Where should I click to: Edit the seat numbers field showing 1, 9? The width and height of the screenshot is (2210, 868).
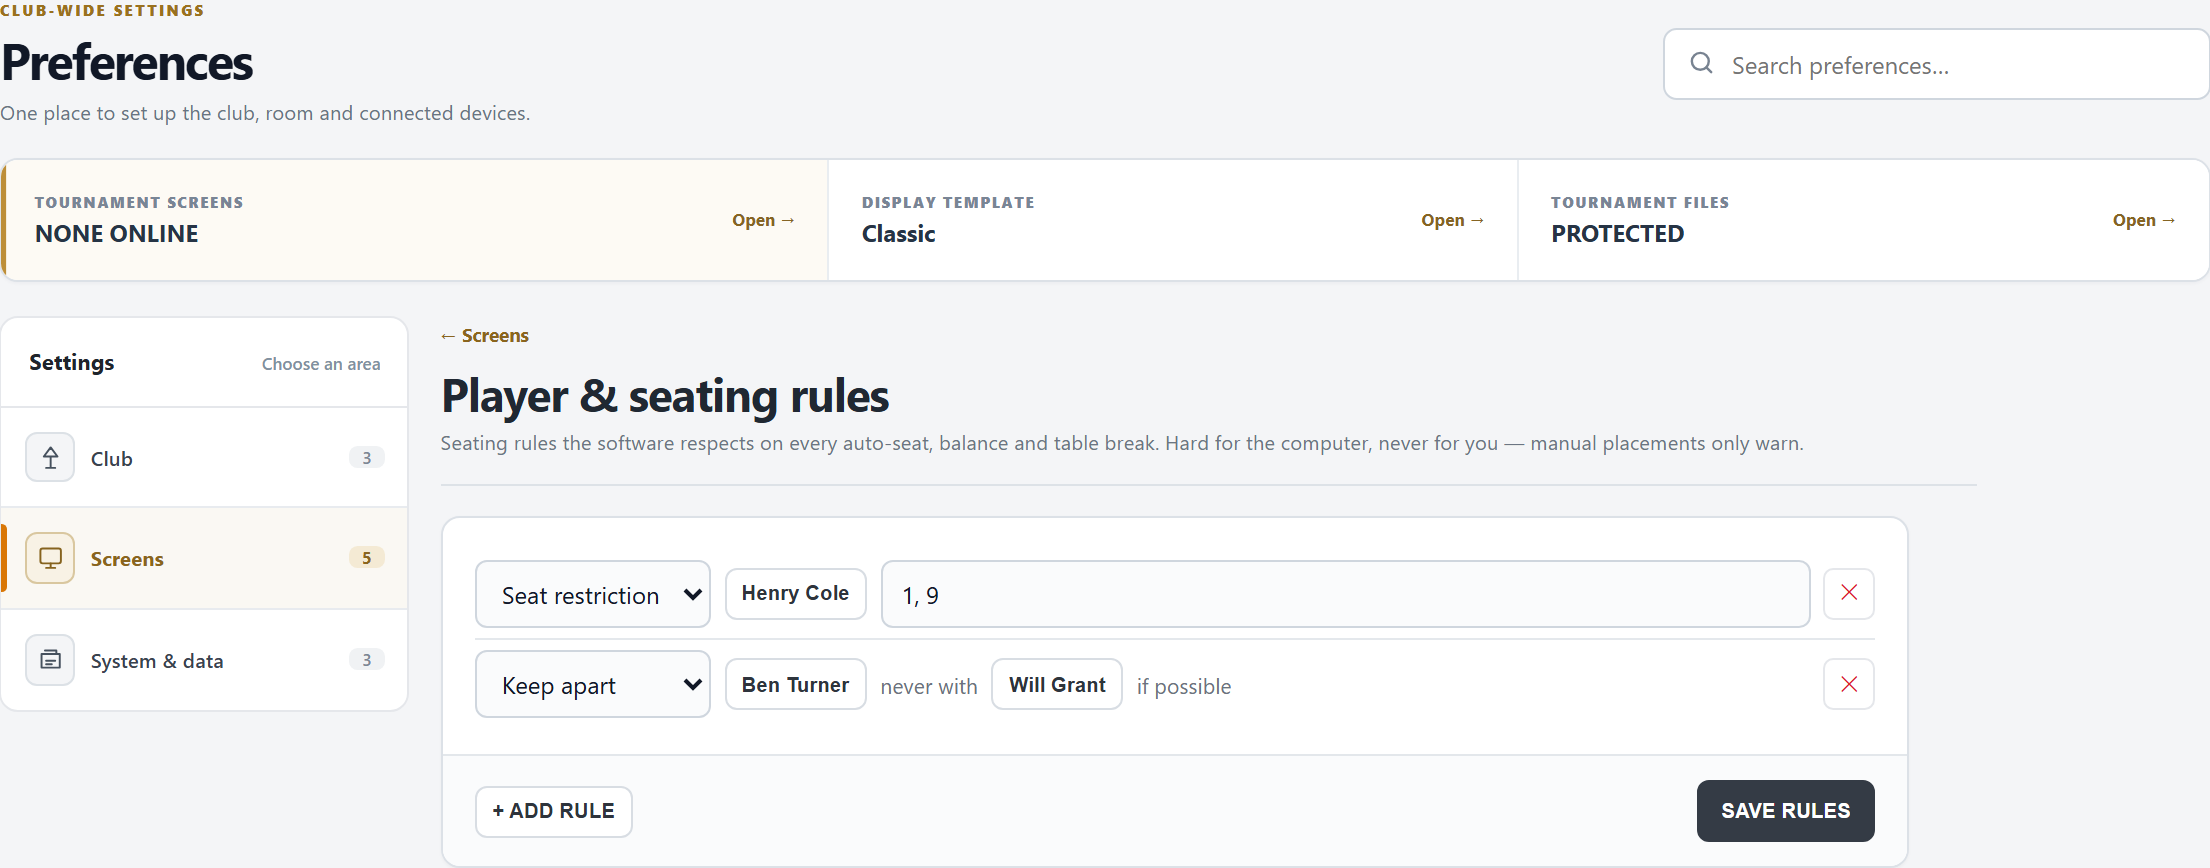coord(1345,594)
